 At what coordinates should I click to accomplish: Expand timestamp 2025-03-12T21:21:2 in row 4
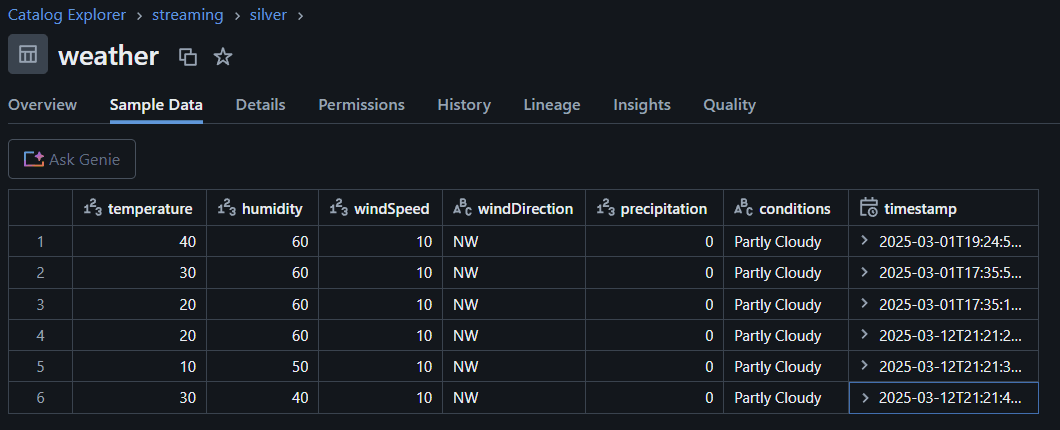(864, 334)
